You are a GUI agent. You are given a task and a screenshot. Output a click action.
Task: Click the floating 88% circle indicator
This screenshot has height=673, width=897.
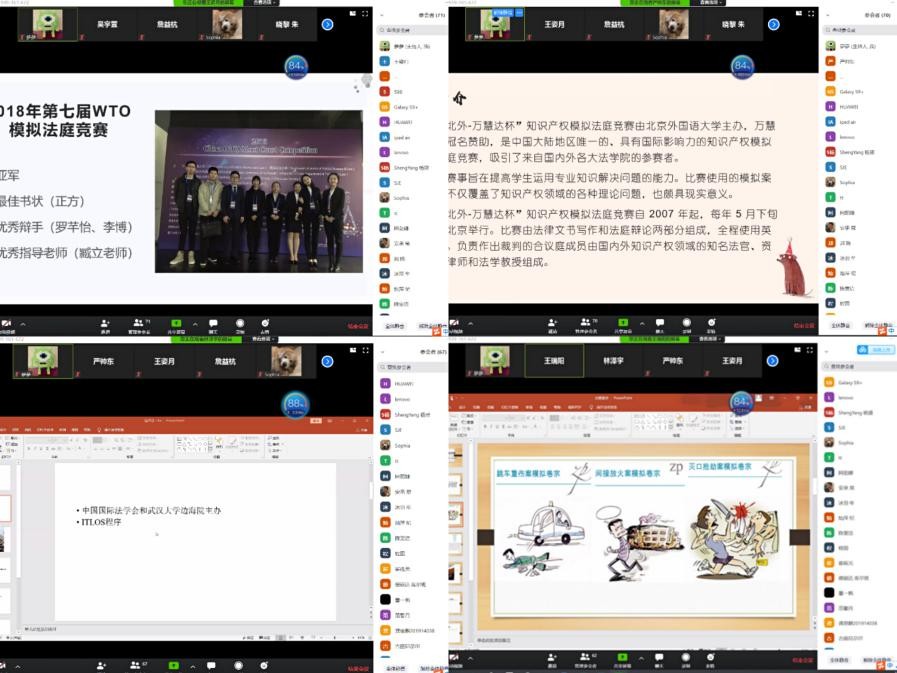pyautogui.click(x=296, y=404)
